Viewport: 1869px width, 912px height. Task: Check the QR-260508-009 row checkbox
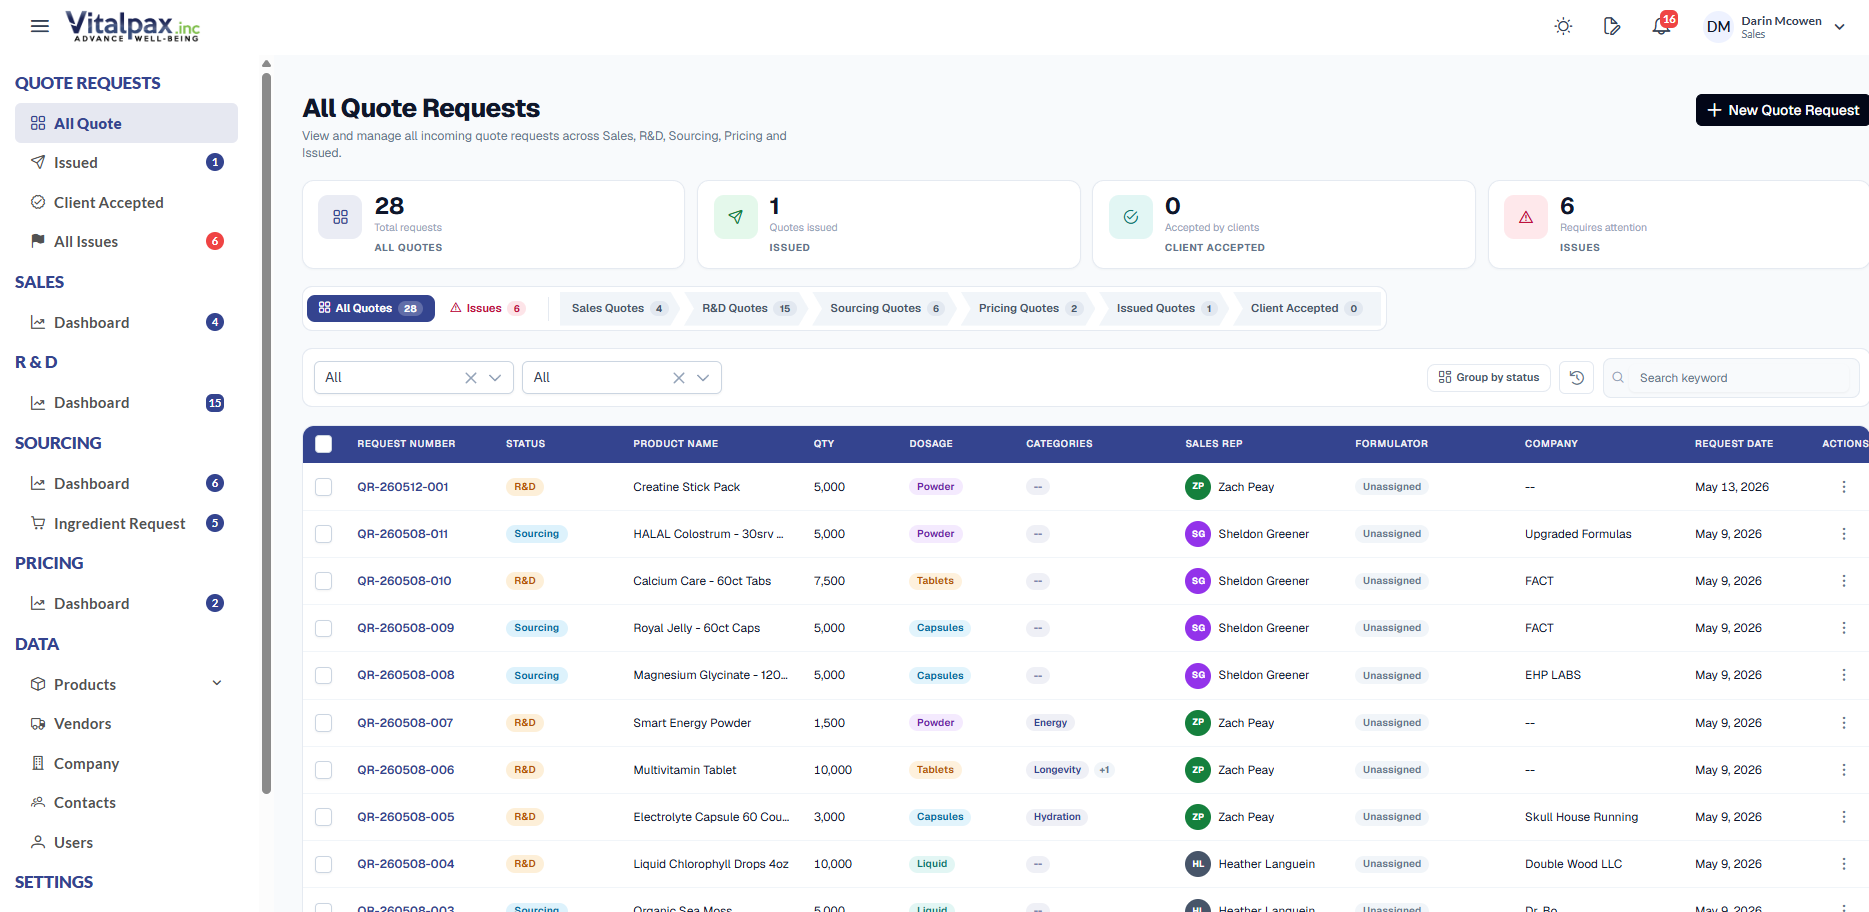click(324, 628)
